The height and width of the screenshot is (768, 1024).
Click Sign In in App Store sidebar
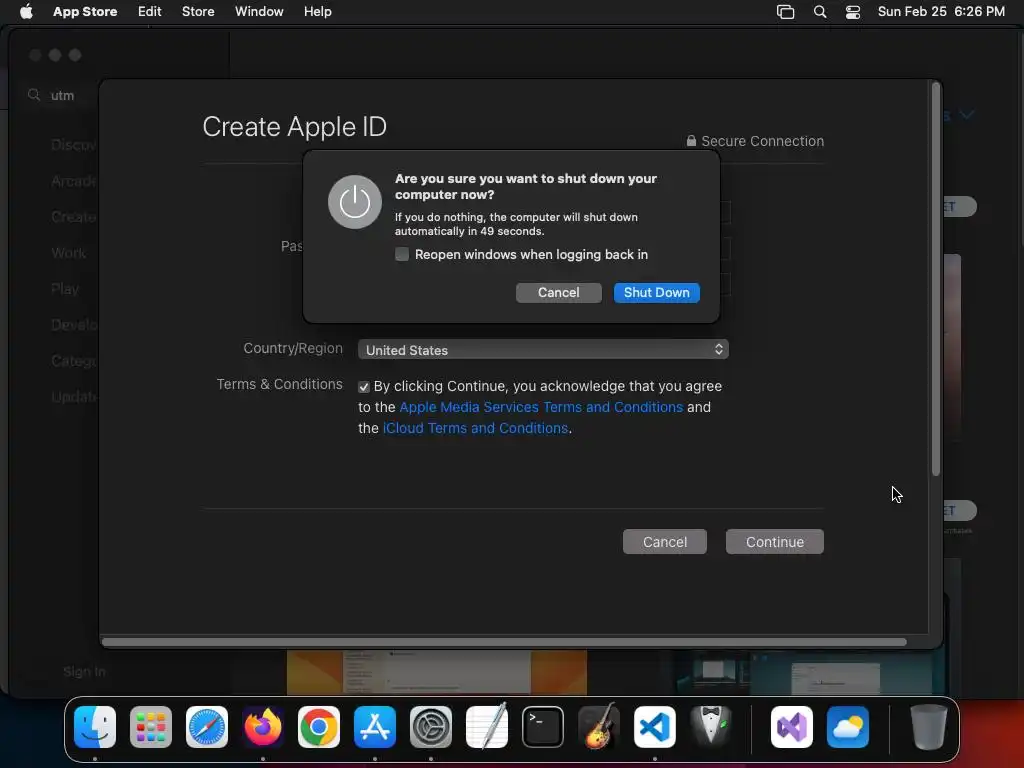click(x=84, y=671)
